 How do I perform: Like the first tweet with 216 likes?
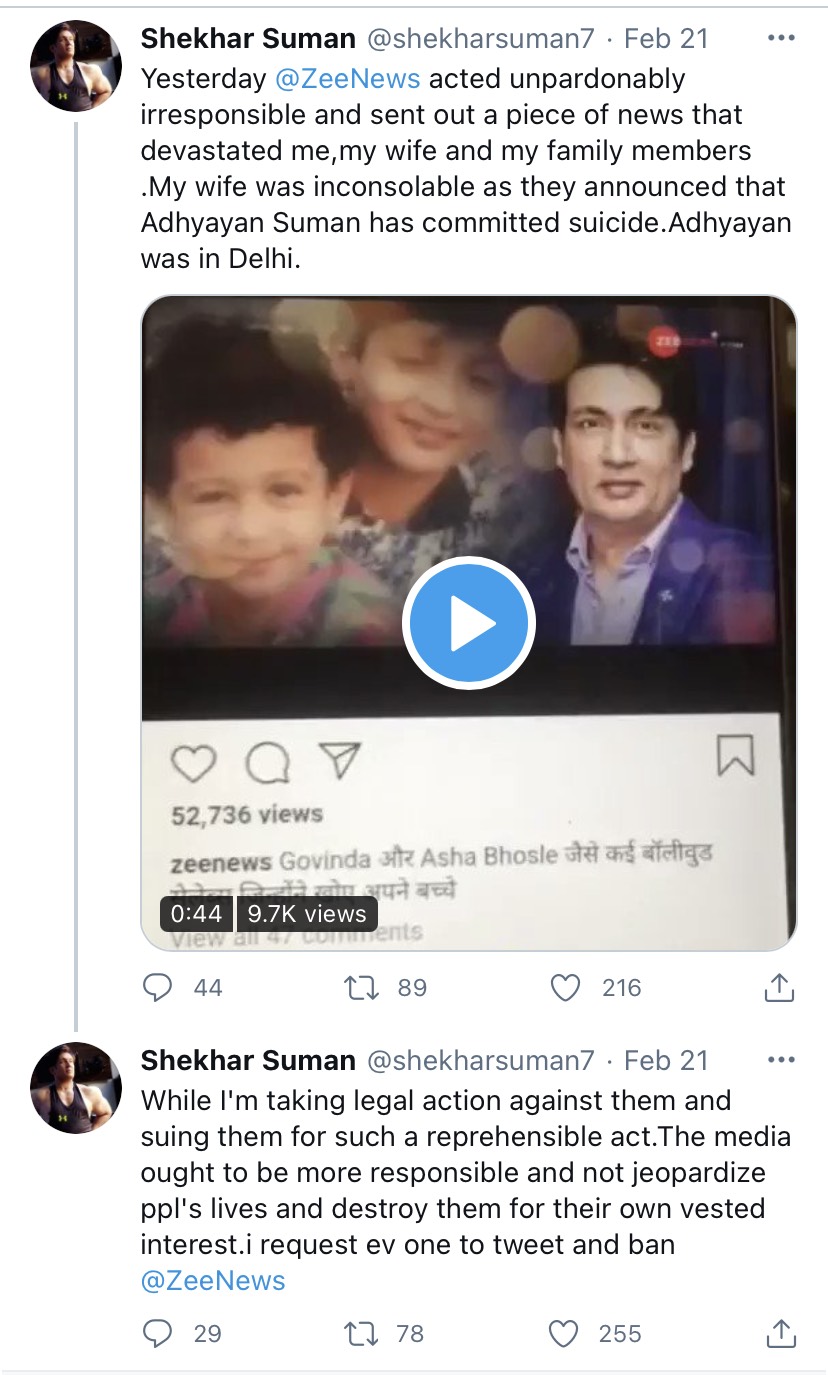(566, 988)
